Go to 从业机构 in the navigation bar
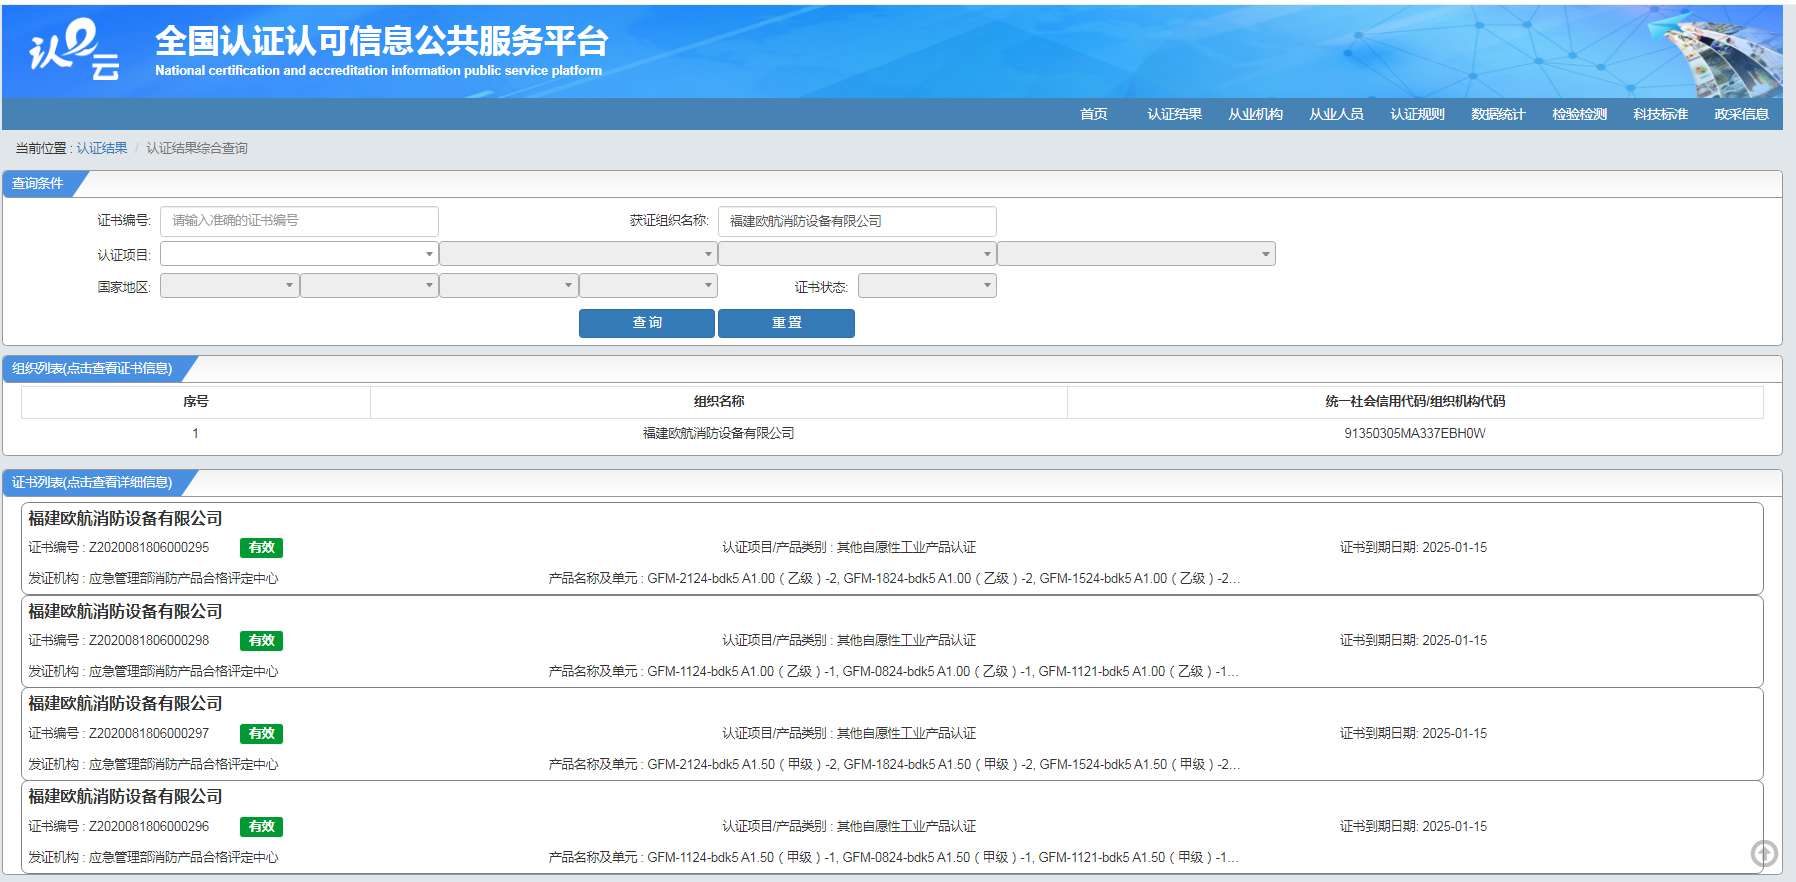The height and width of the screenshot is (882, 1796). click(x=1255, y=114)
